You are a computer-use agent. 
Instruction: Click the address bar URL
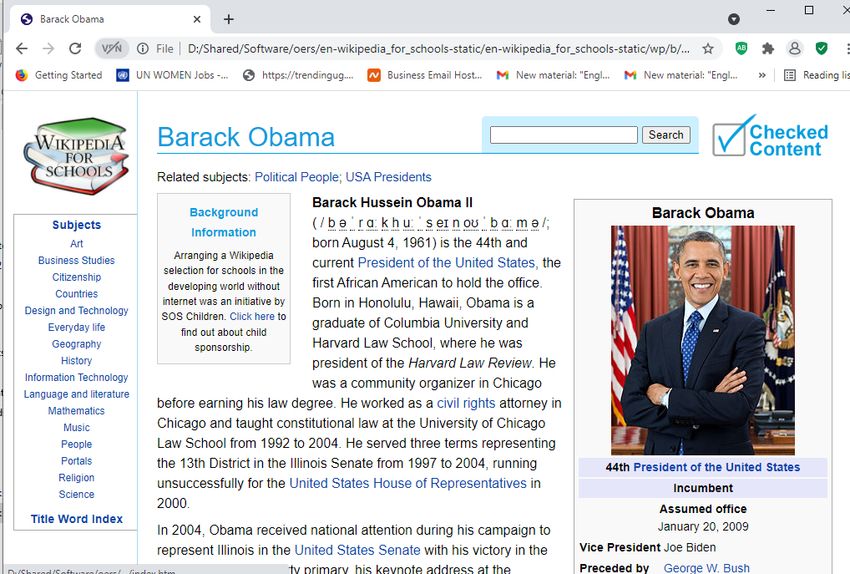coord(438,49)
